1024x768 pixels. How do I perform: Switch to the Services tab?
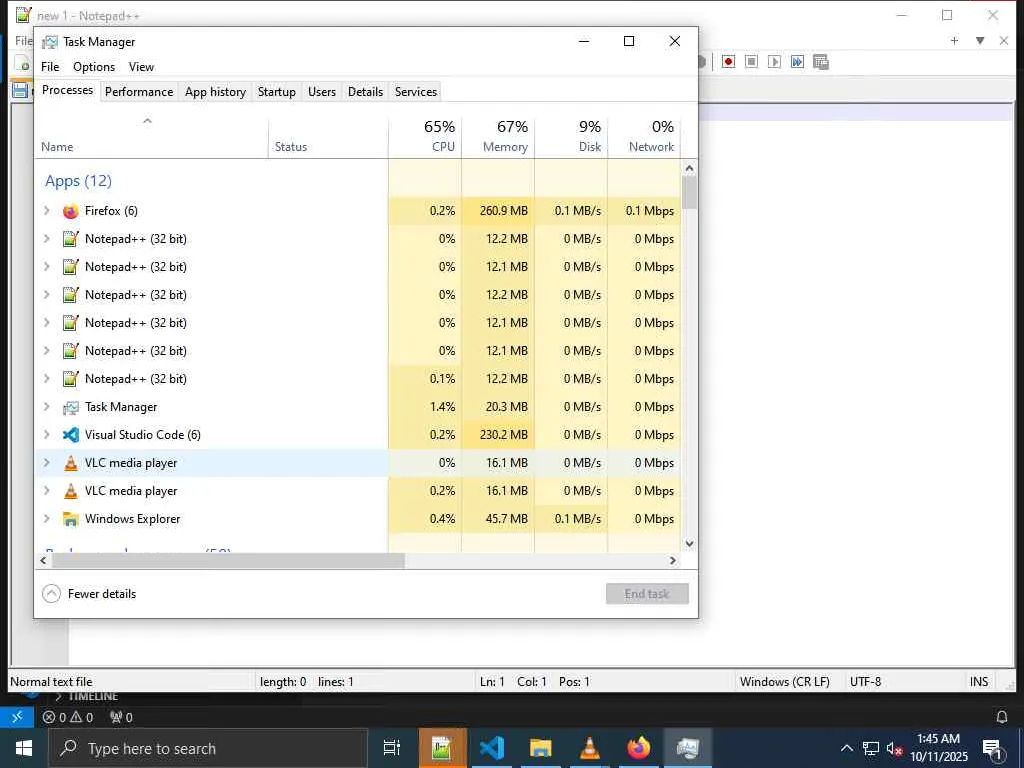(x=416, y=91)
